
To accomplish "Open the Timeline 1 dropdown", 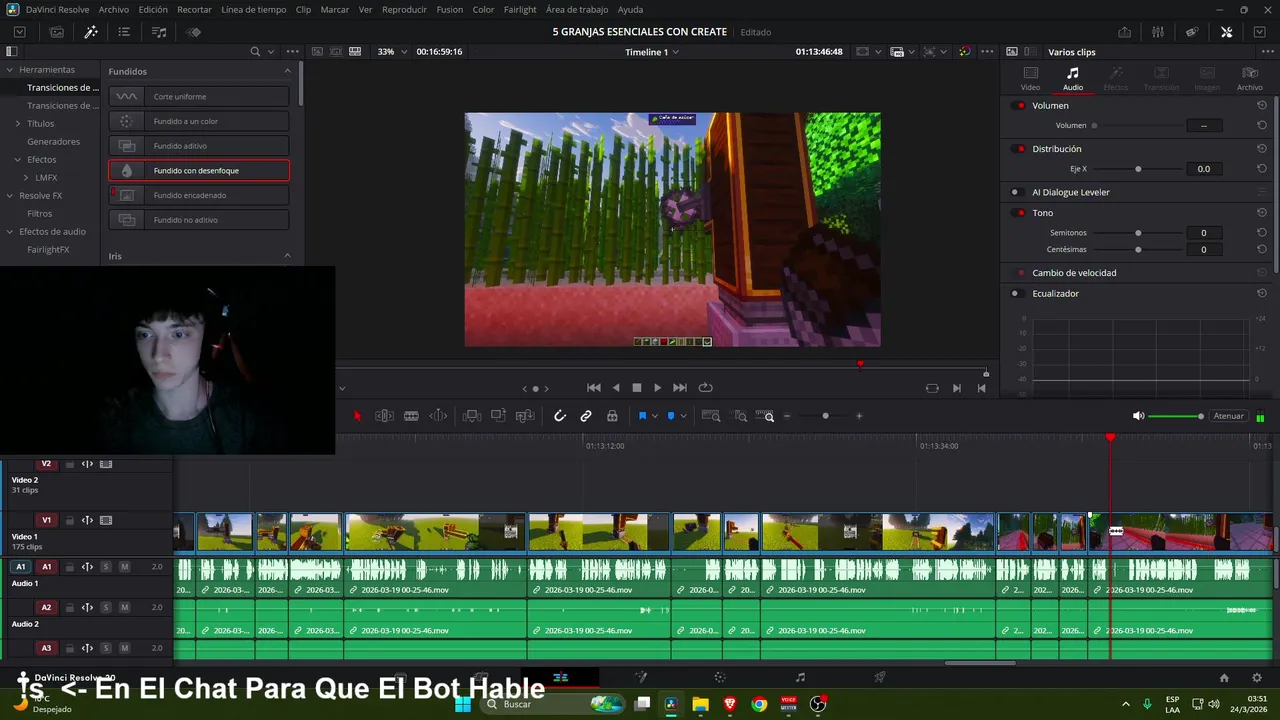I will [652, 52].
